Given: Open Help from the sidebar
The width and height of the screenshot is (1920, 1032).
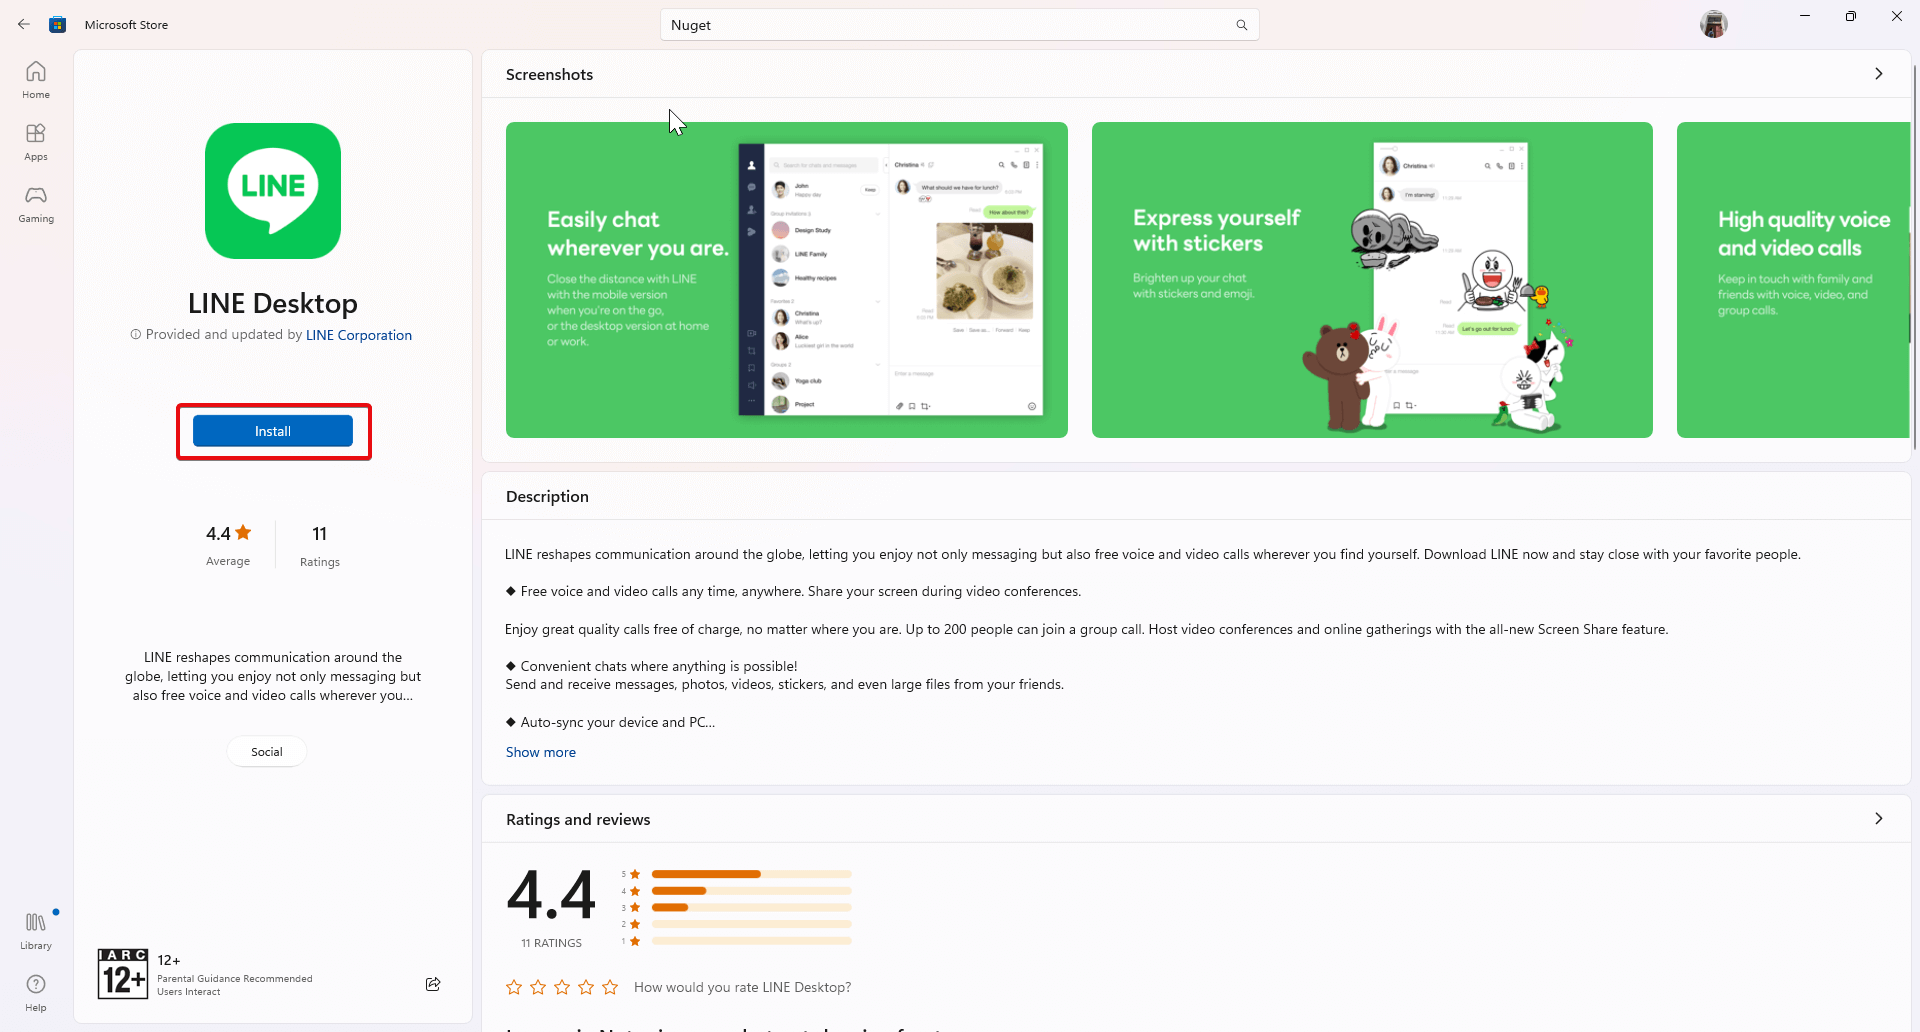Looking at the screenshot, I should pos(36,992).
